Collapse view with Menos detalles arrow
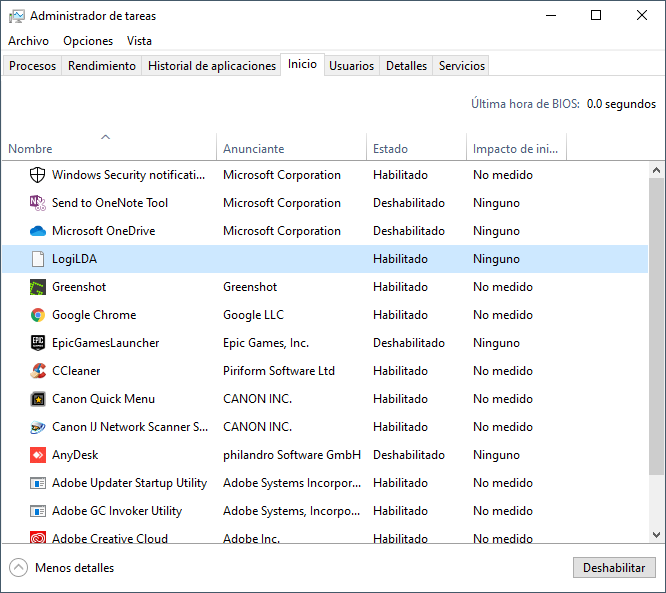 point(18,568)
